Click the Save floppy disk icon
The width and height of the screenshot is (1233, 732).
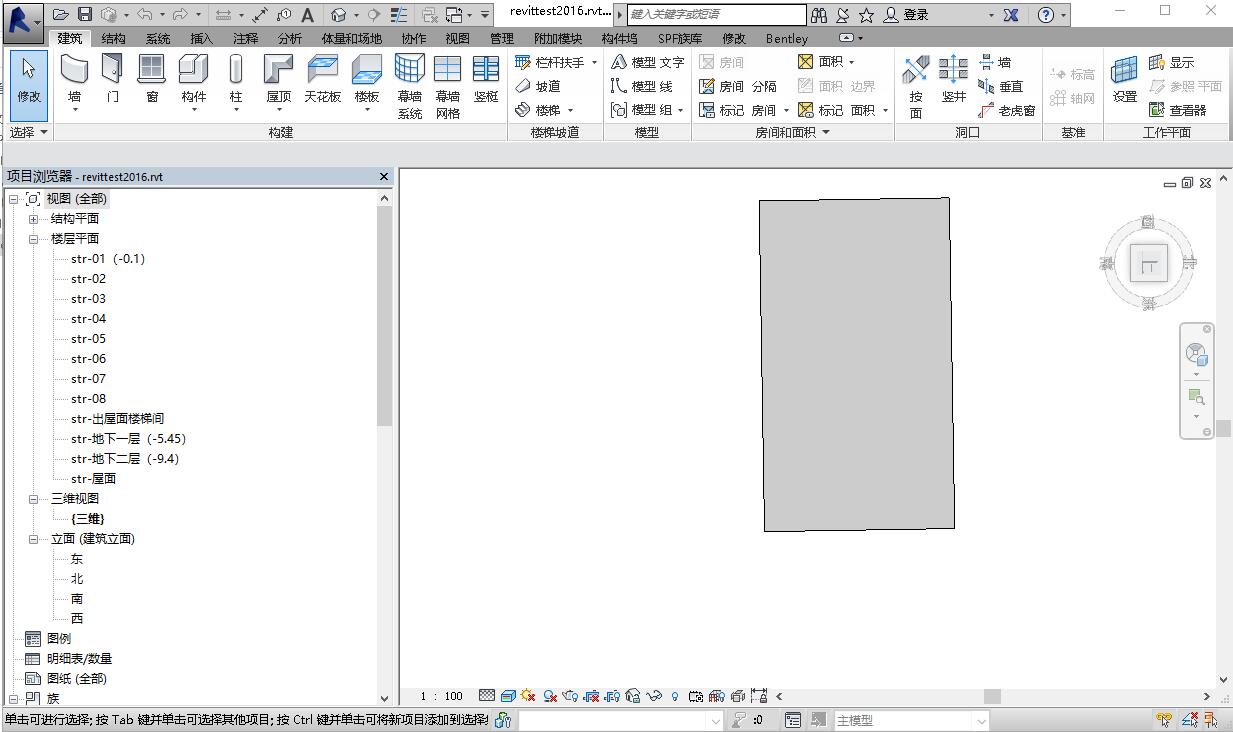tap(85, 15)
